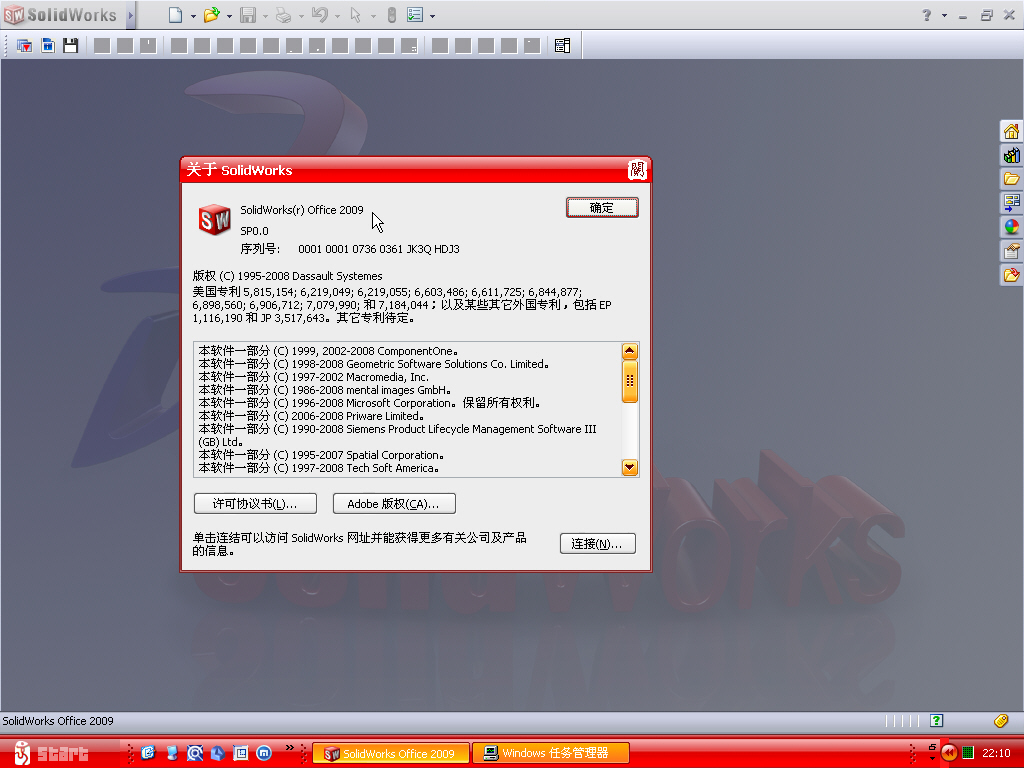Click the black floppy disk icon in second toolbar

(71, 46)
